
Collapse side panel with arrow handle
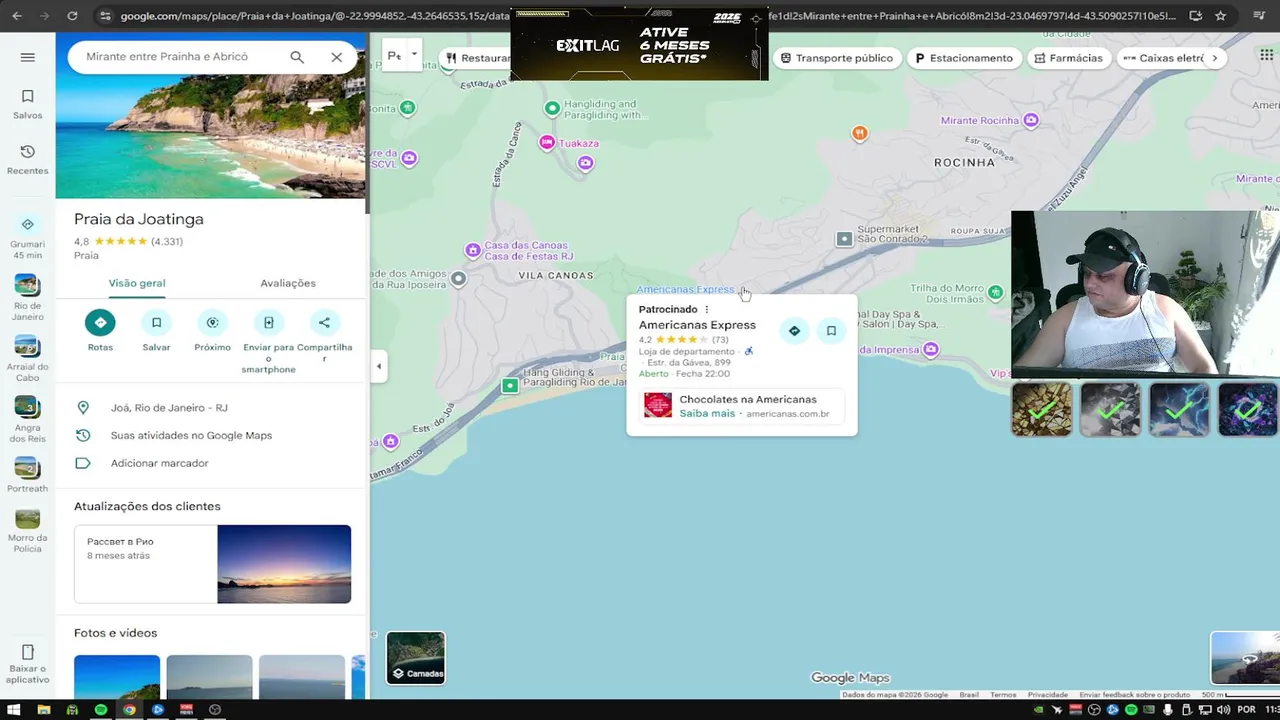[379, 367]
